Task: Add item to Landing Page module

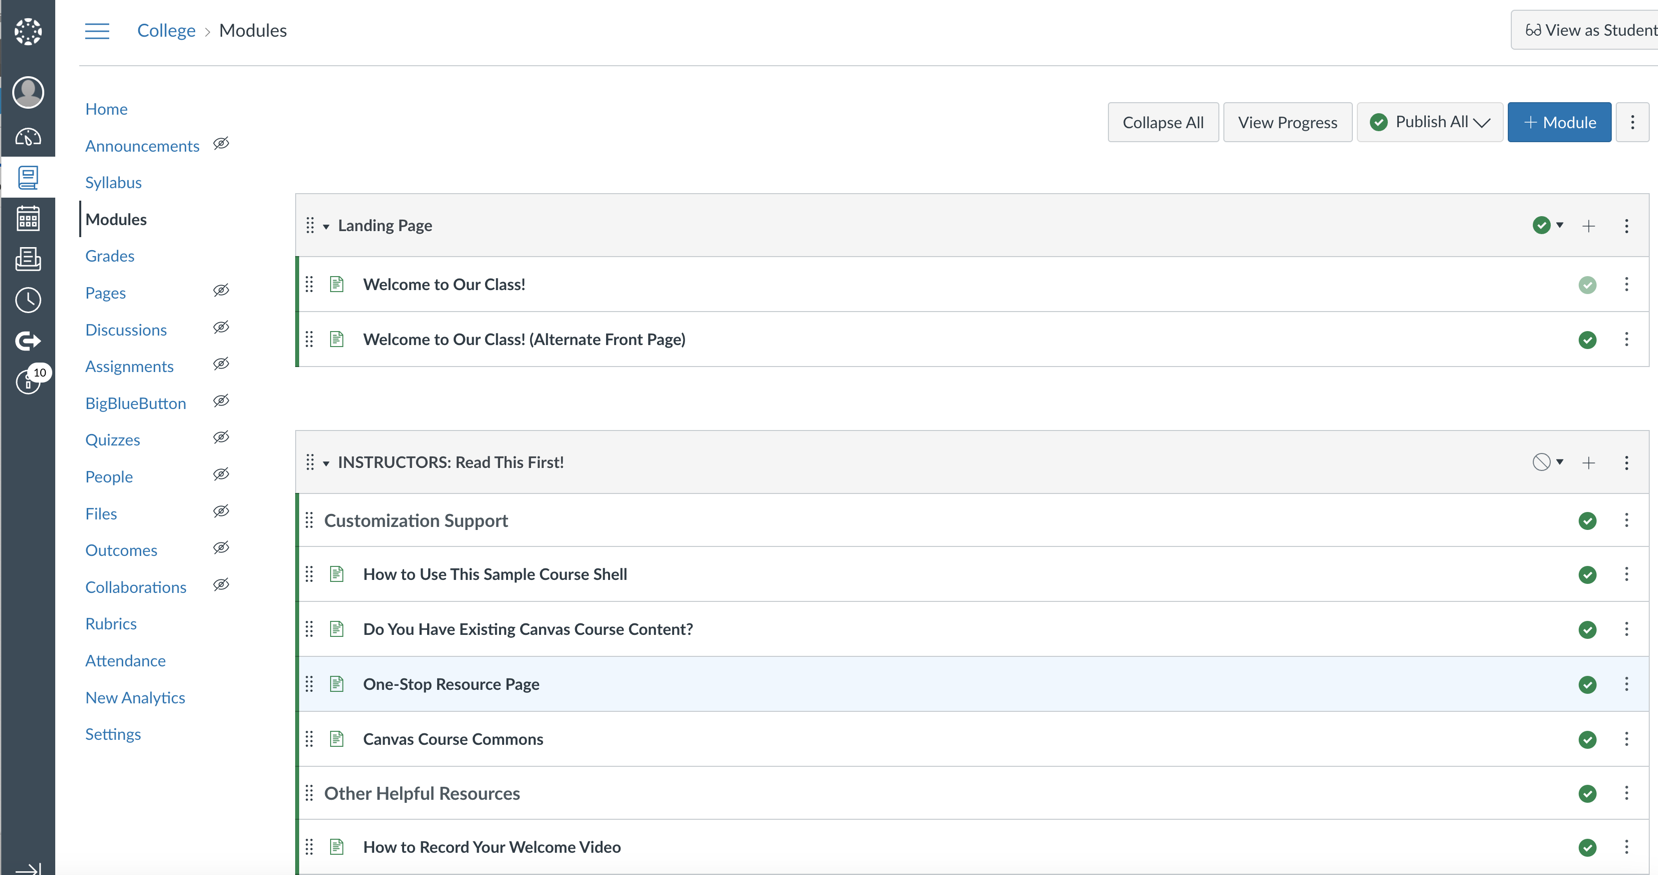Action: pyautogui.click(x=1589, y=226)
